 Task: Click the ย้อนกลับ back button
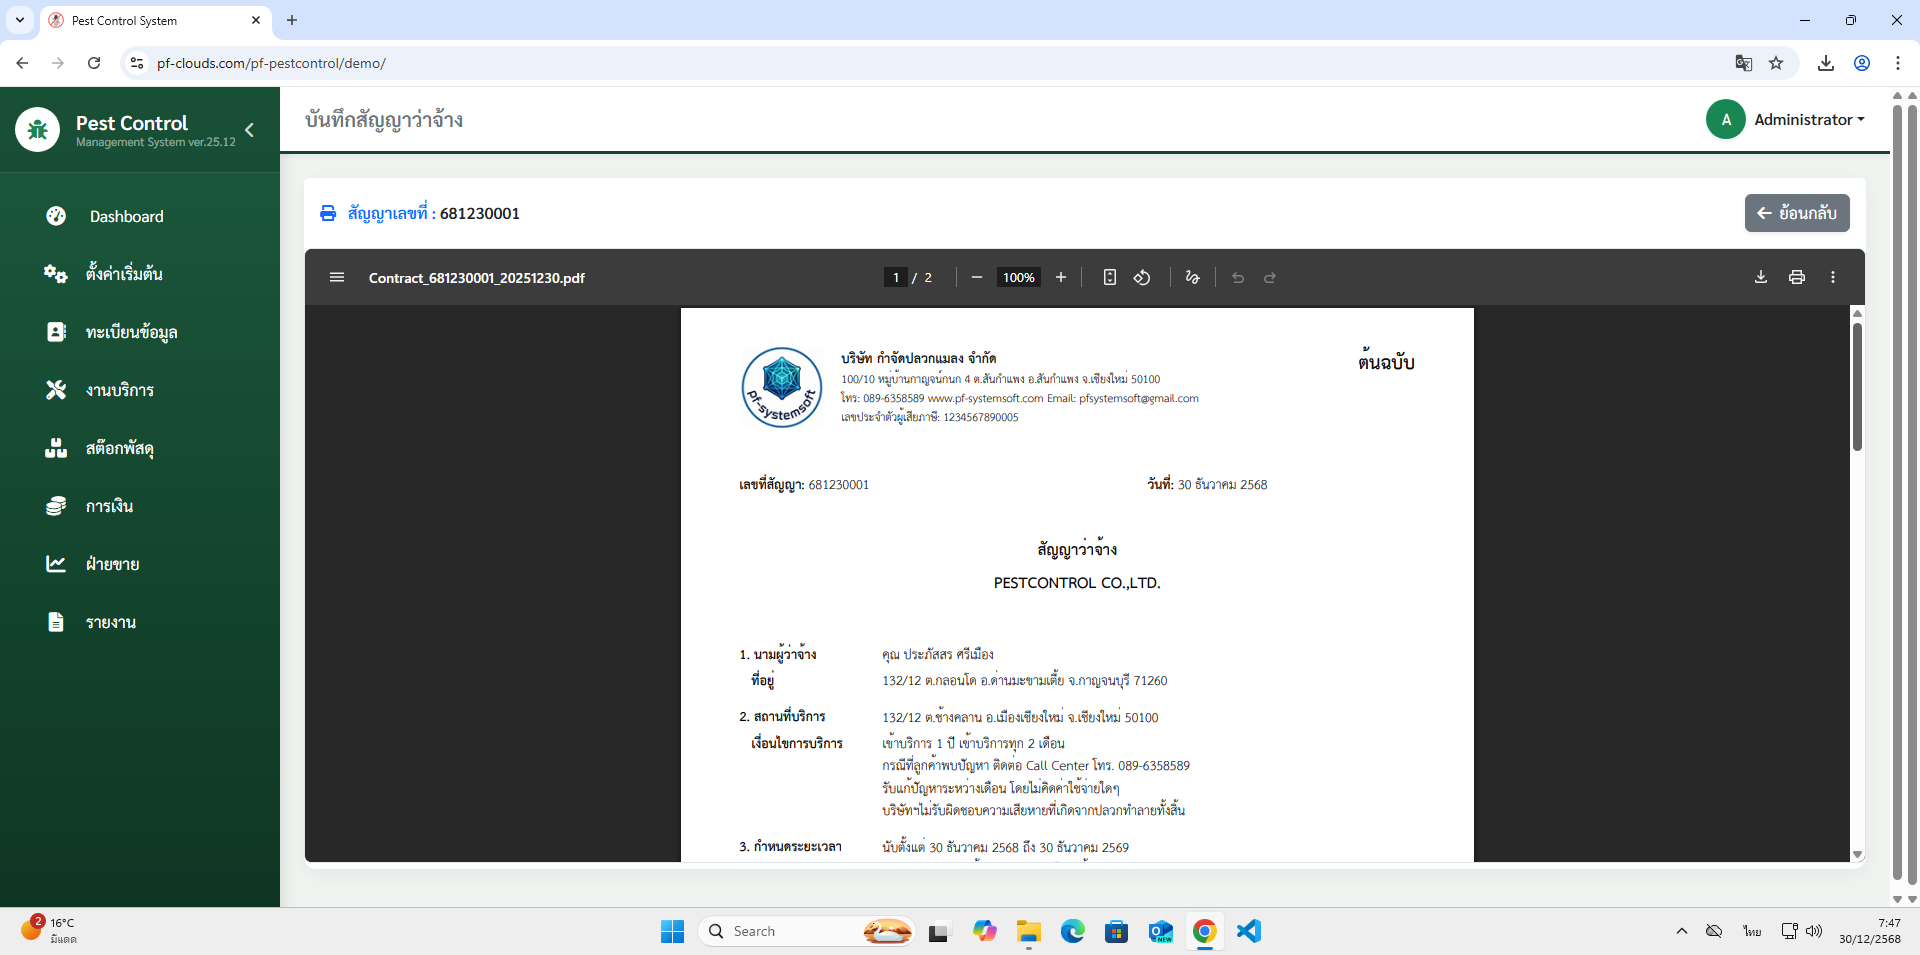1797,213
